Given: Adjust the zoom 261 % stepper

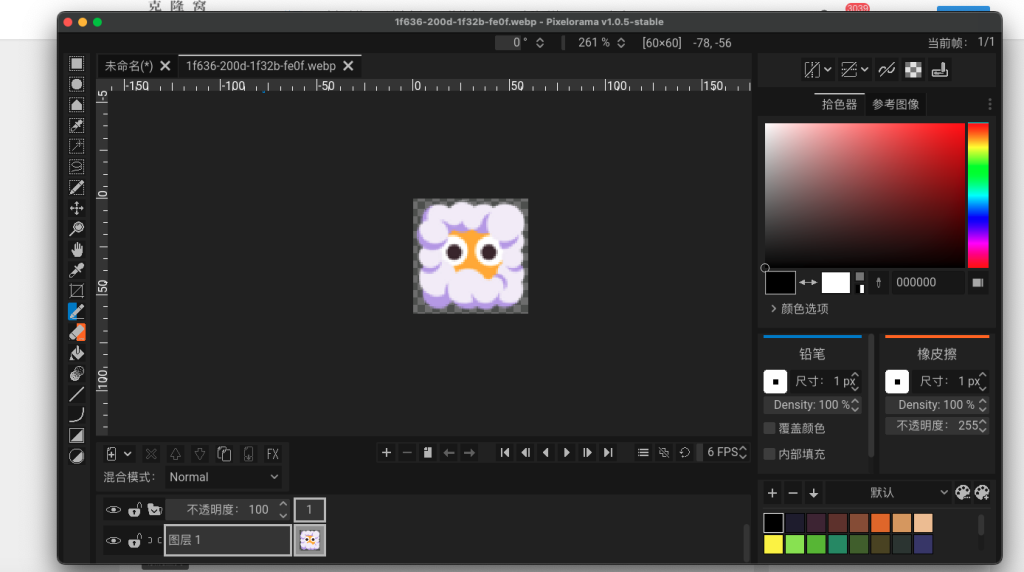Looking at the screenshot, I should click(621, 43).
